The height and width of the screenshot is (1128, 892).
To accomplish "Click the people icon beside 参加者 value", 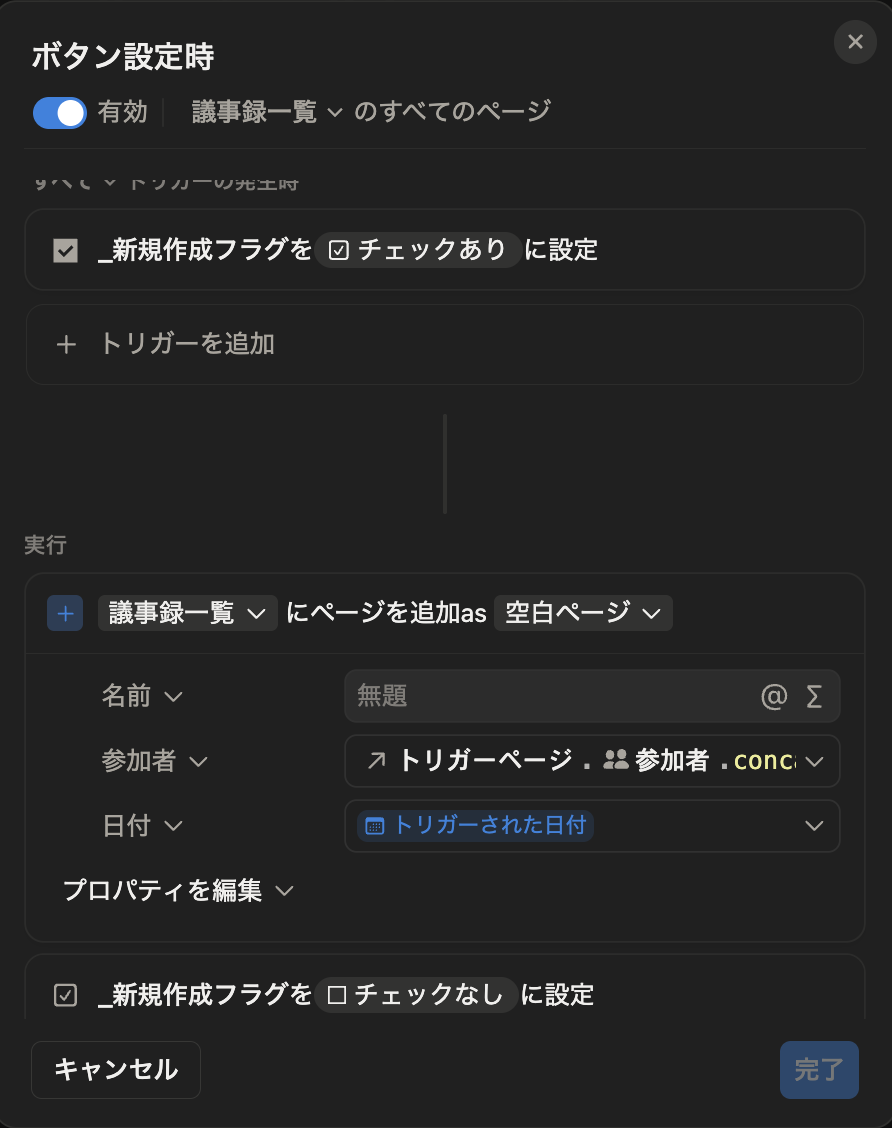I will pos(616,760).
